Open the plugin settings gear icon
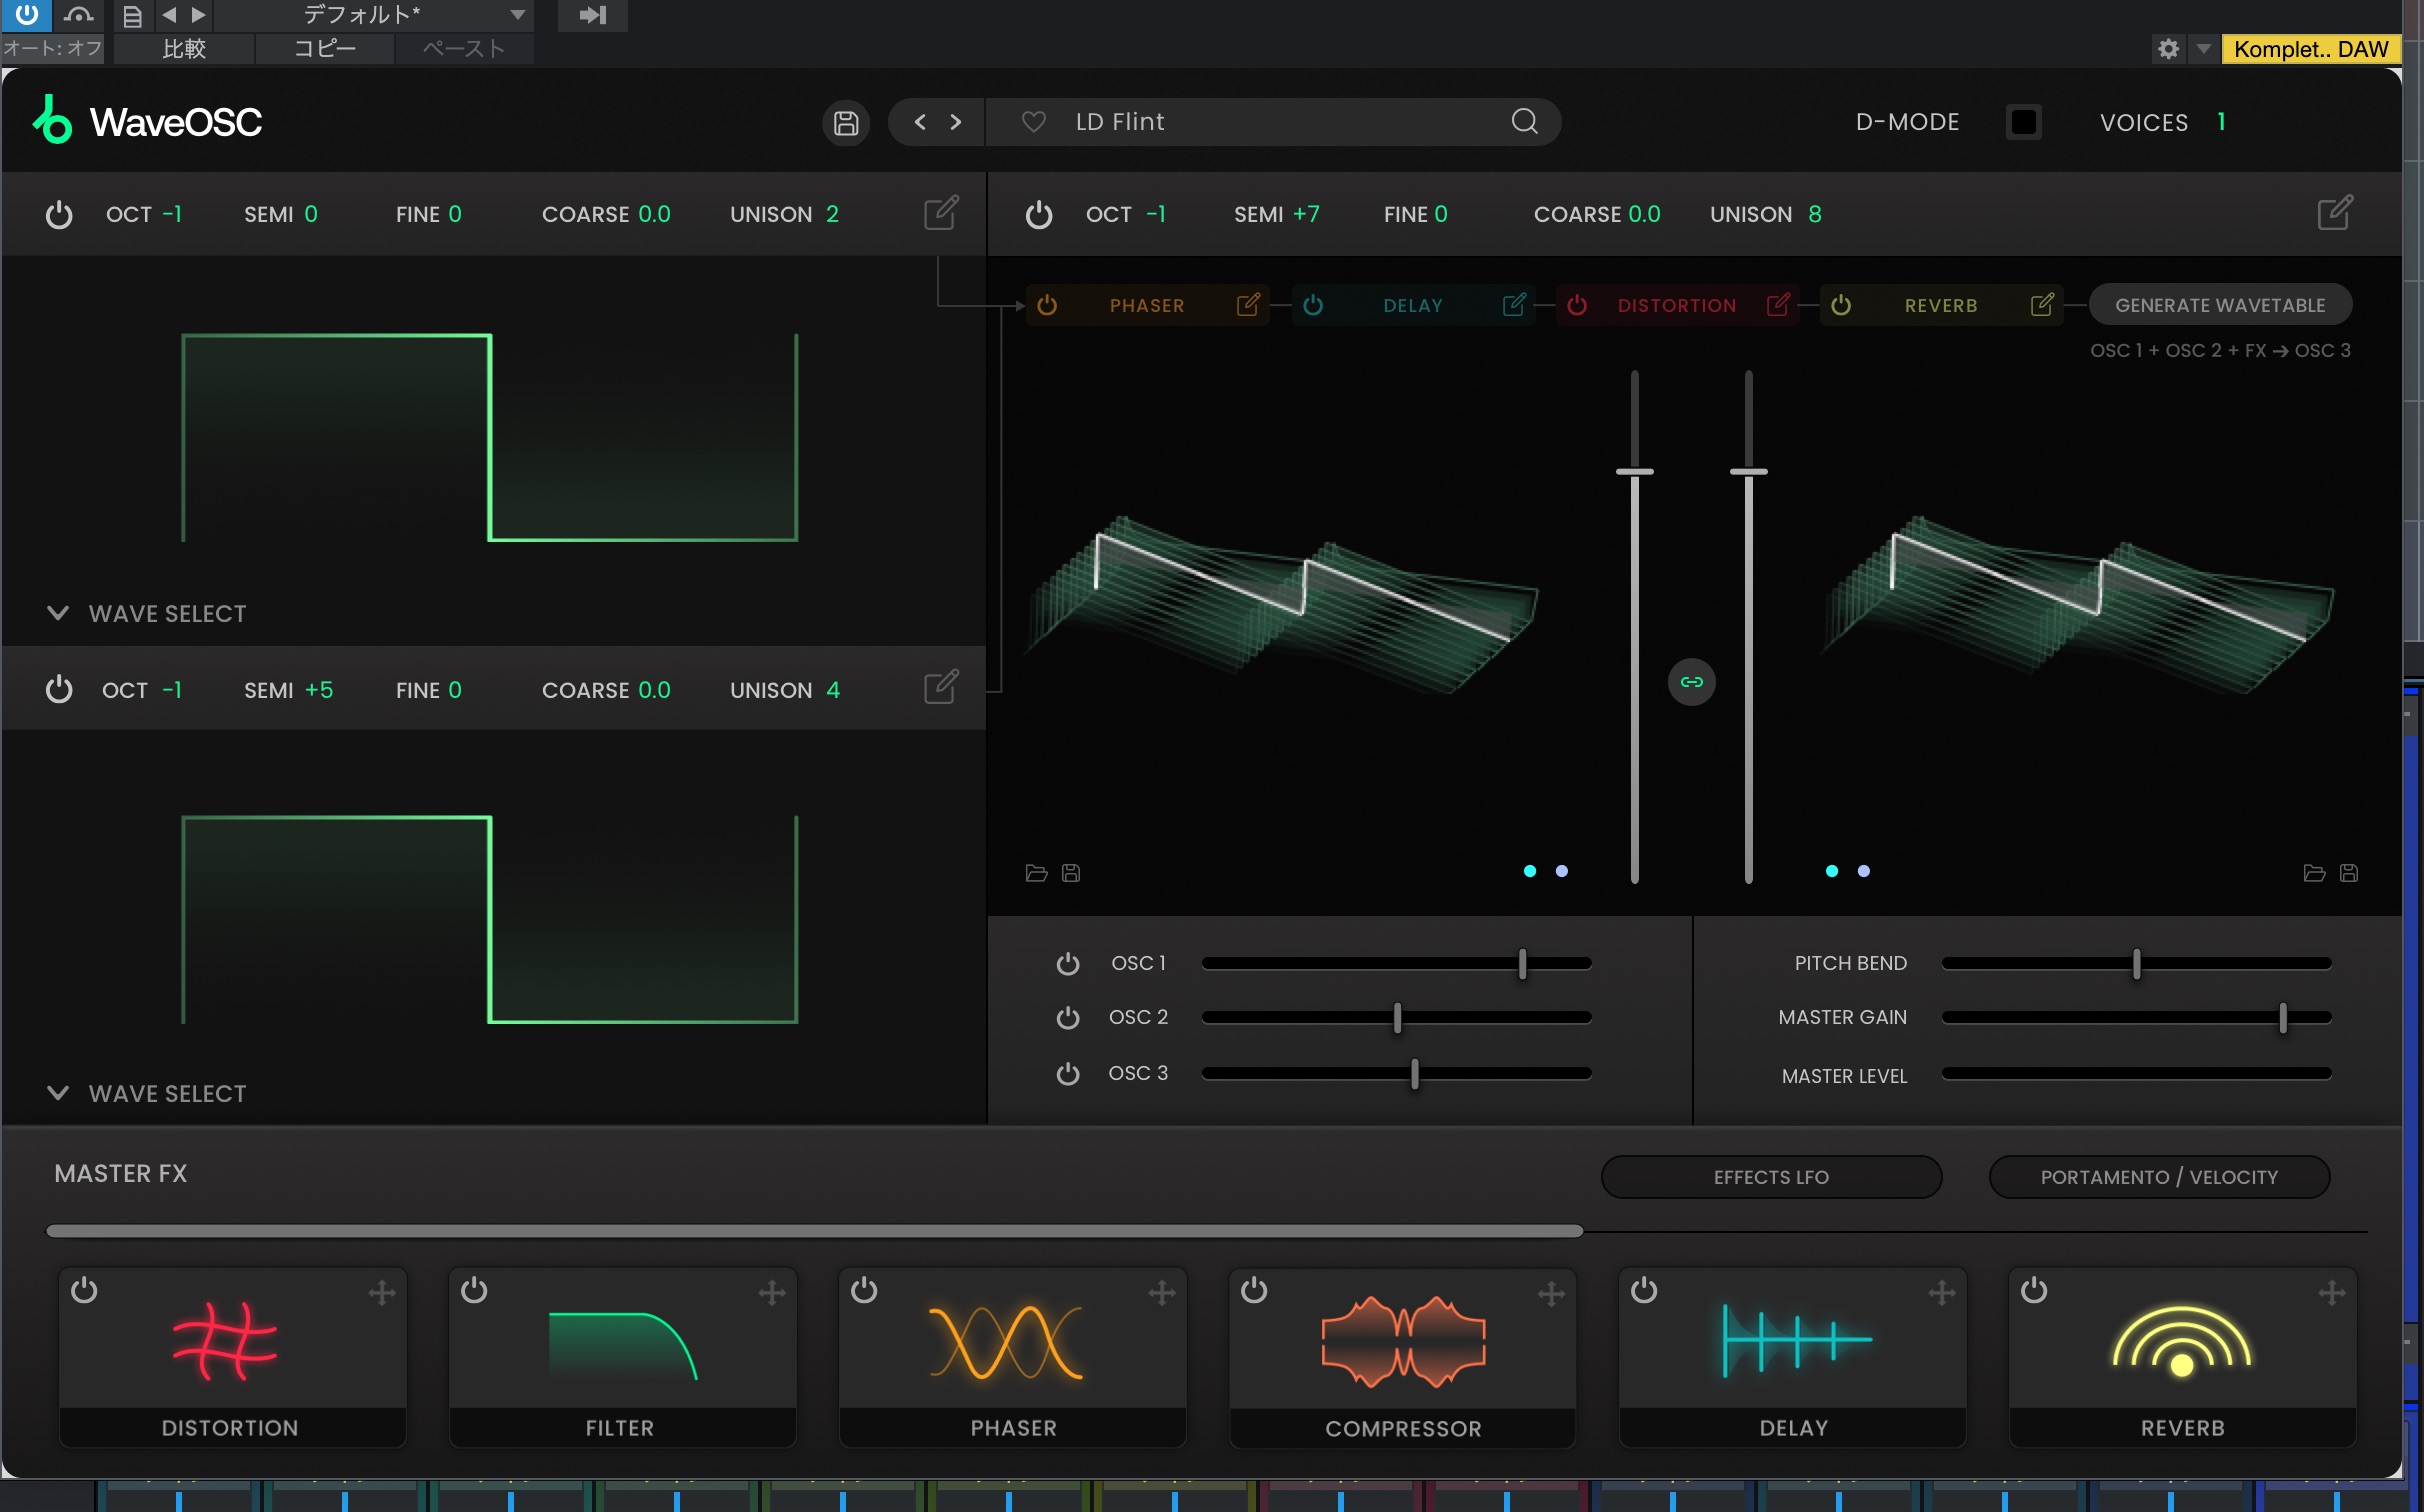2424x1512 pixels. (x=2168, y=49)
